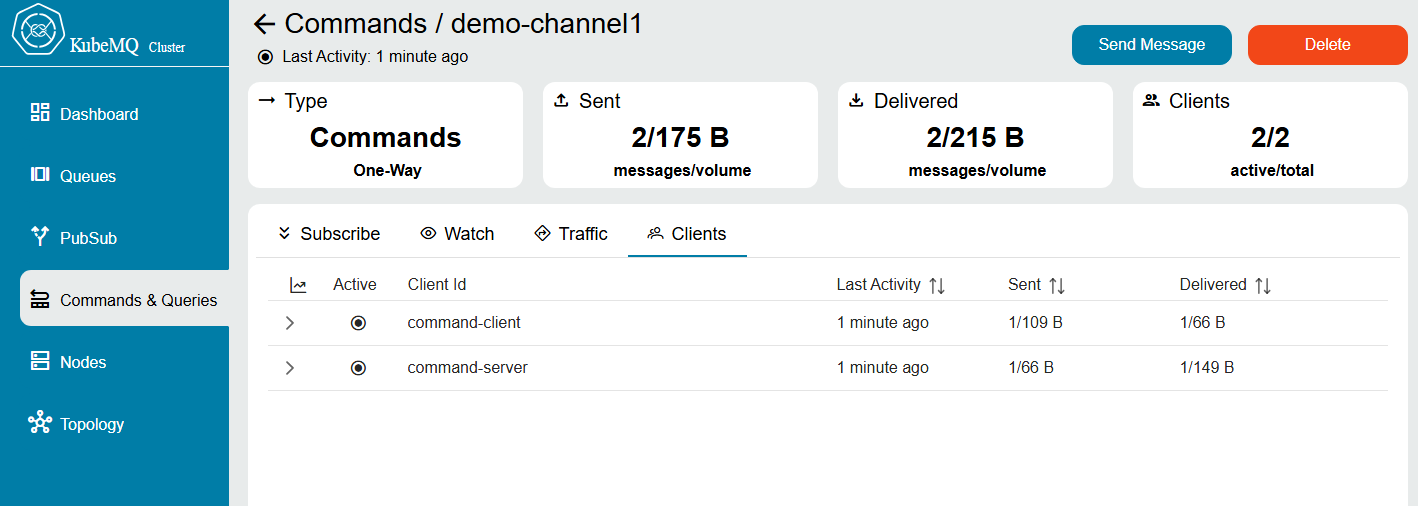Click the chart icon in table header
The width and height of the screenshot is (1418, 506).
tap(298, 285)
